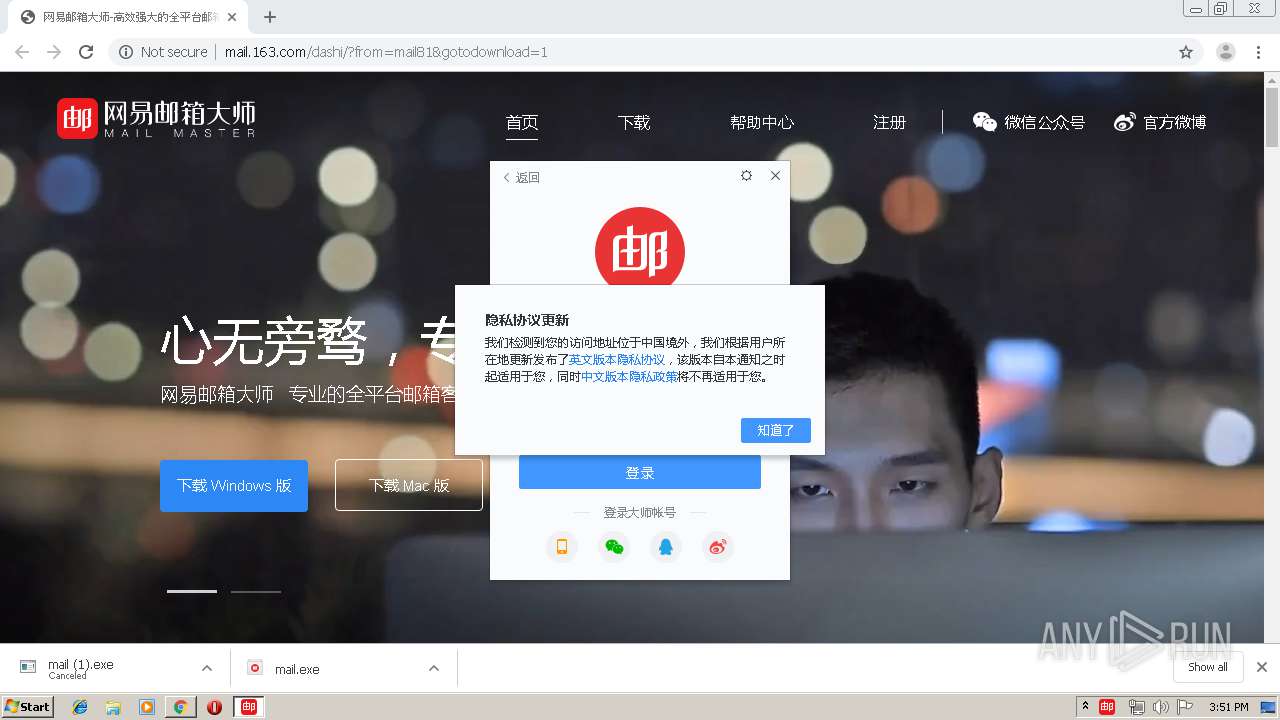Screen dimensions: 1280x720
Task: Launch Internet Explorer from taskbar
Action: tap(80, 707)
